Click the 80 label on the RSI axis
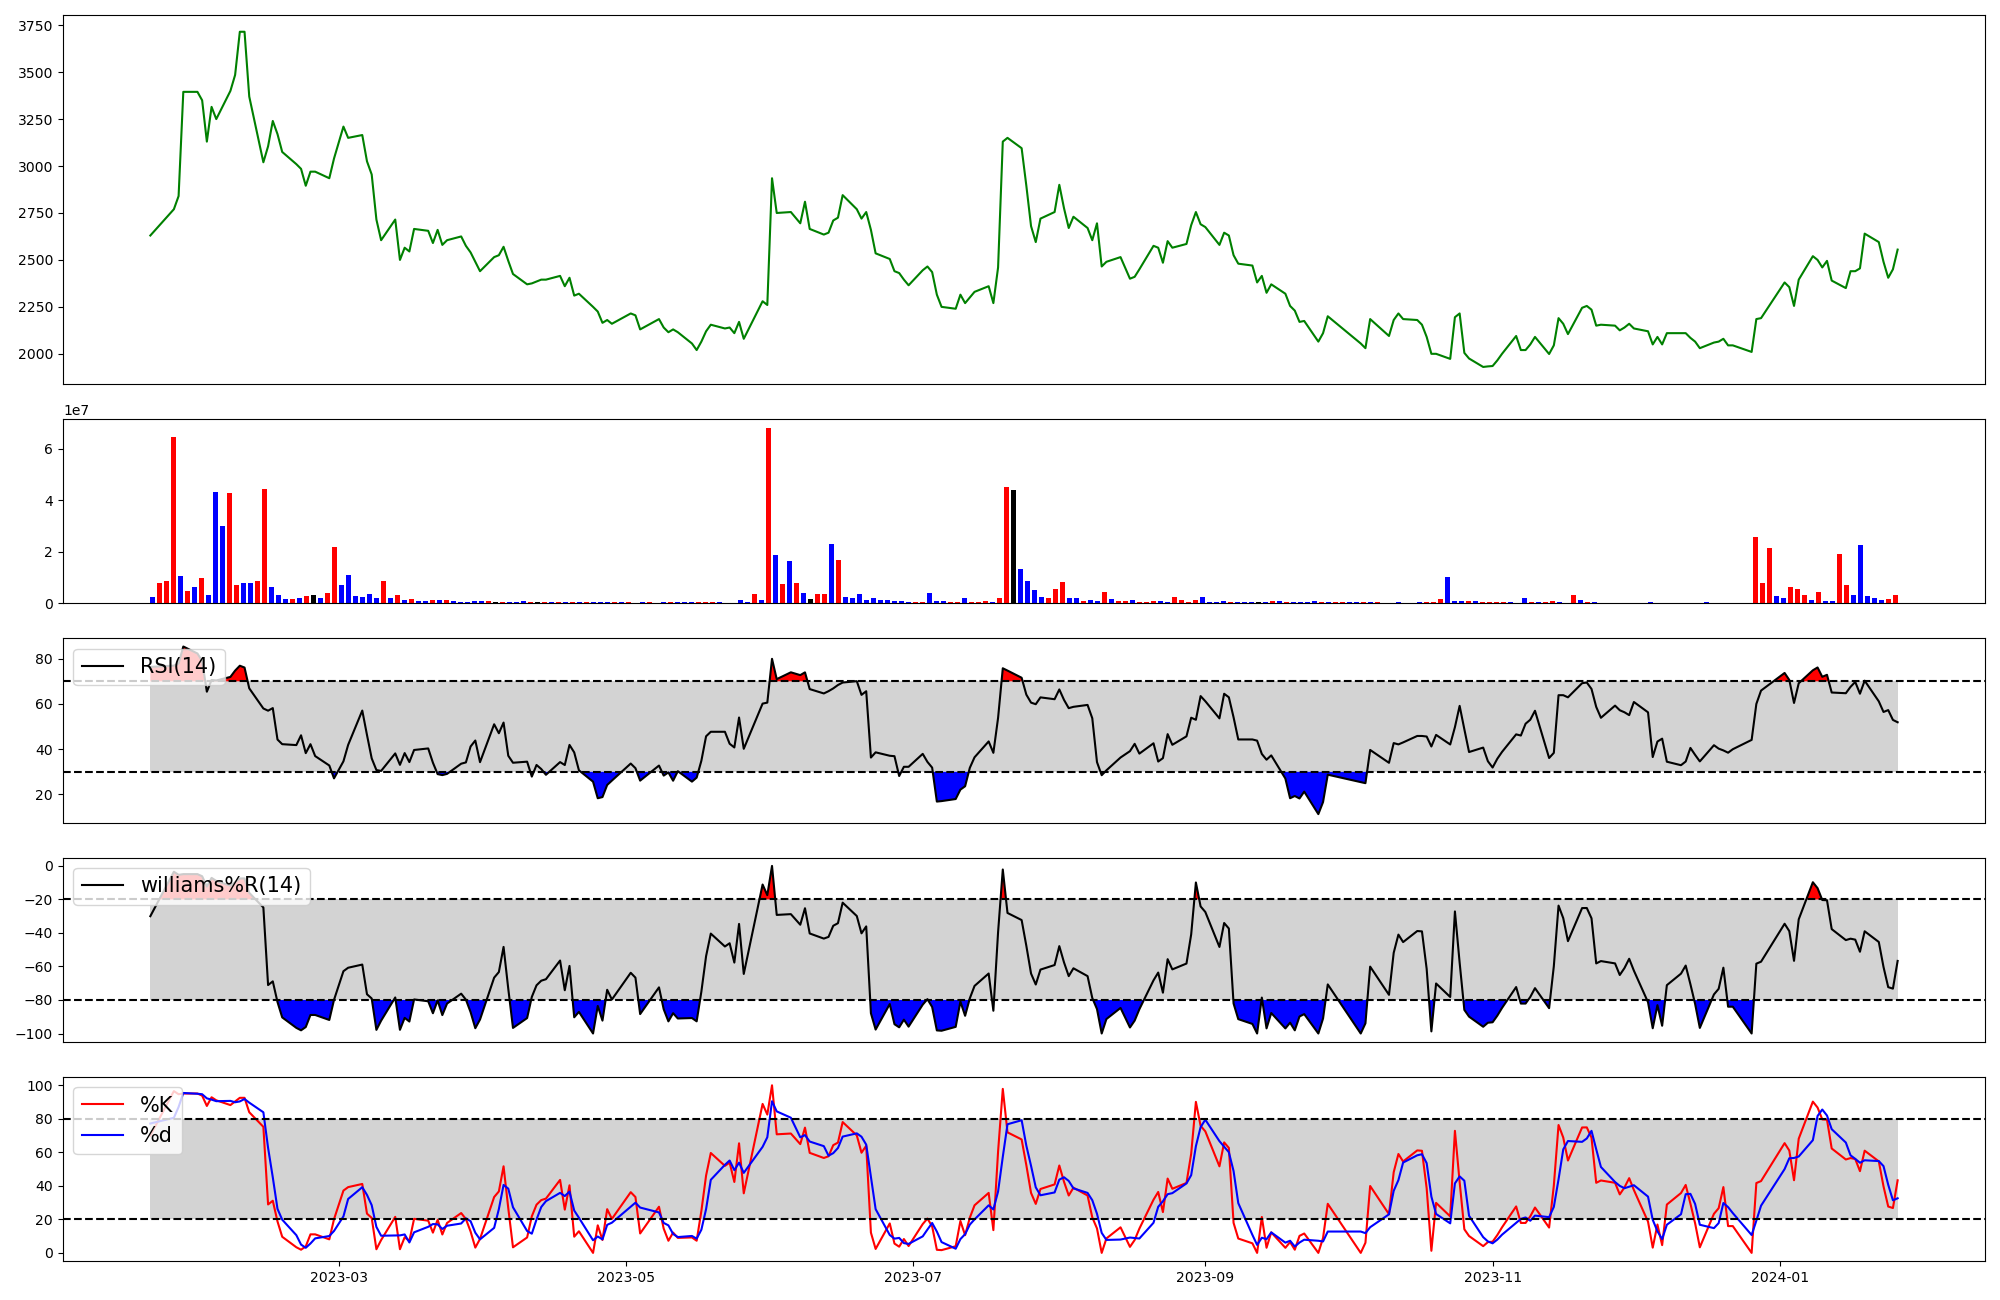Viewport: 2000px width, 1300px height. [x=43, y=659]
